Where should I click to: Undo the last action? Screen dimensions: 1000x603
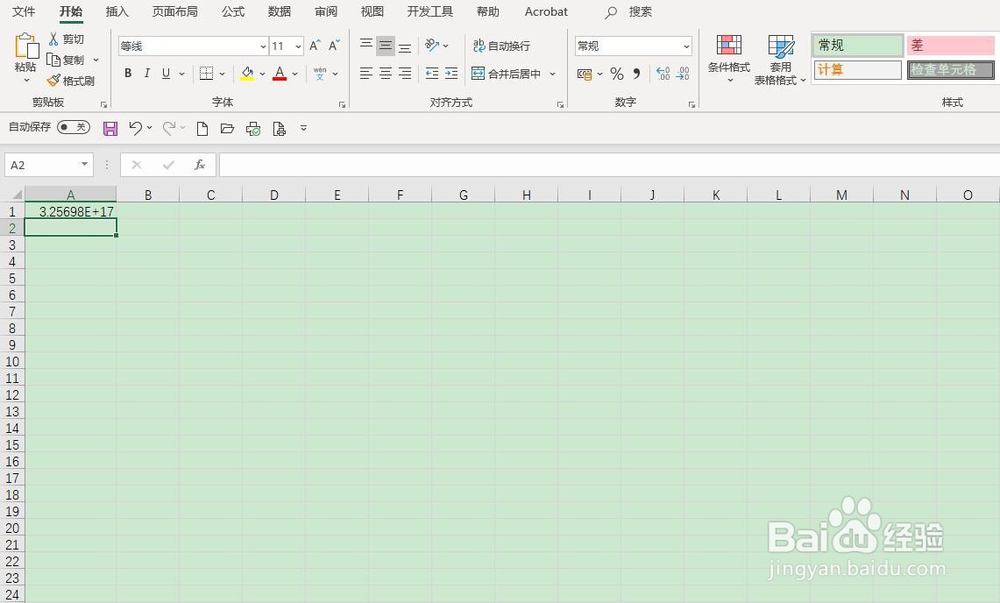point(135,128)
